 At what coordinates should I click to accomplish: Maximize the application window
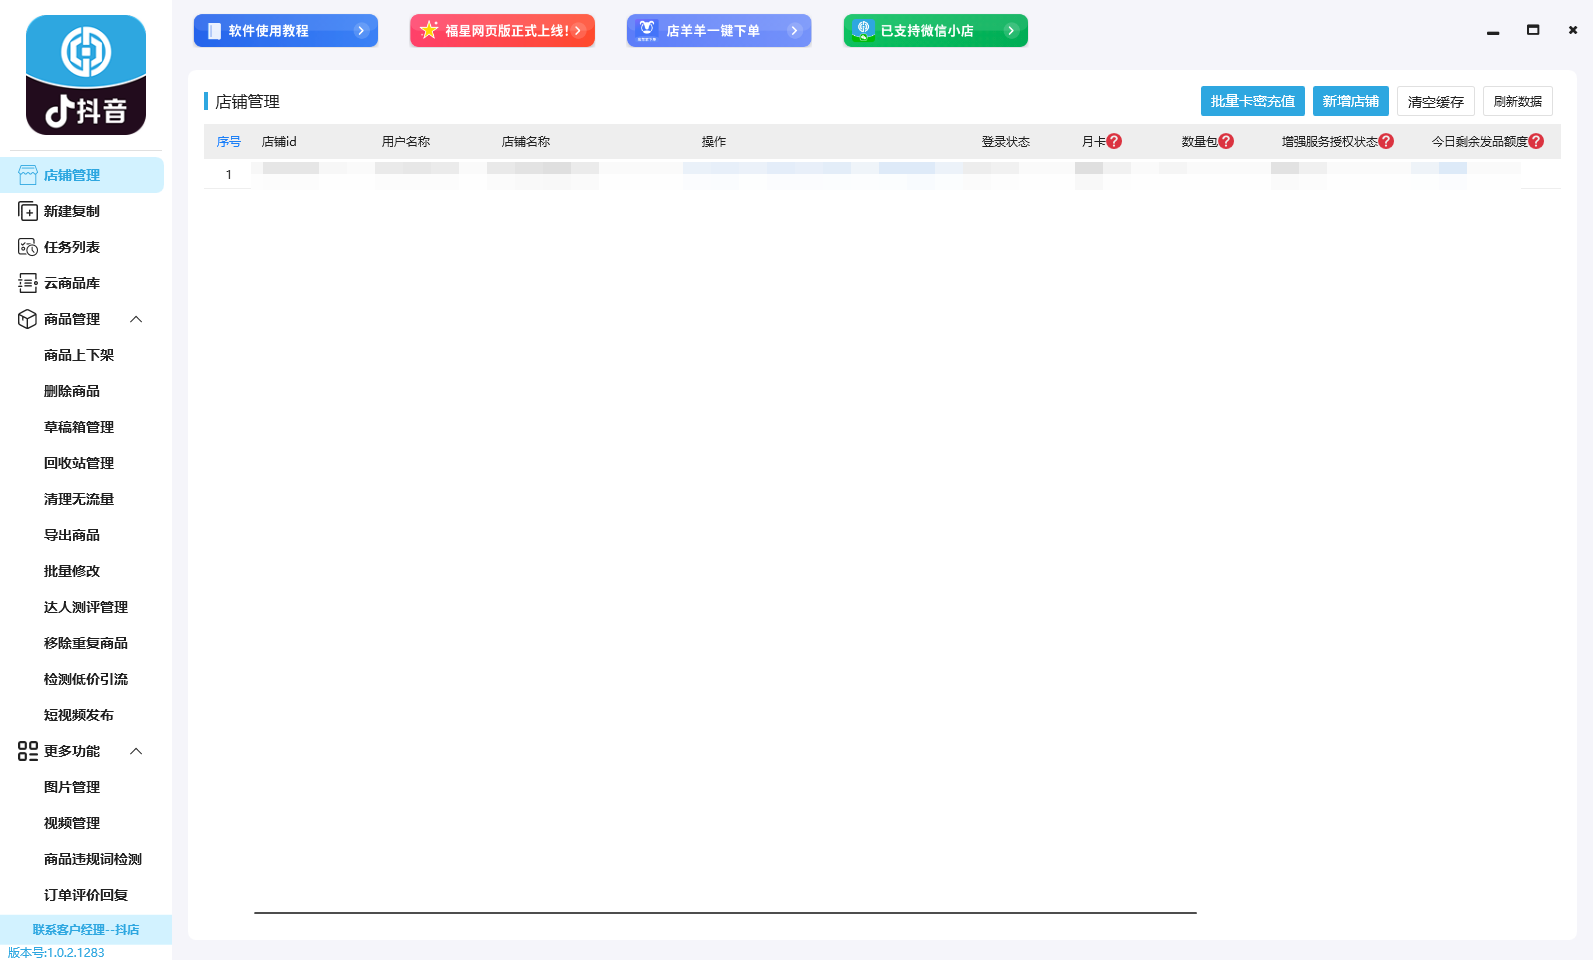[x=1533, y=30]
